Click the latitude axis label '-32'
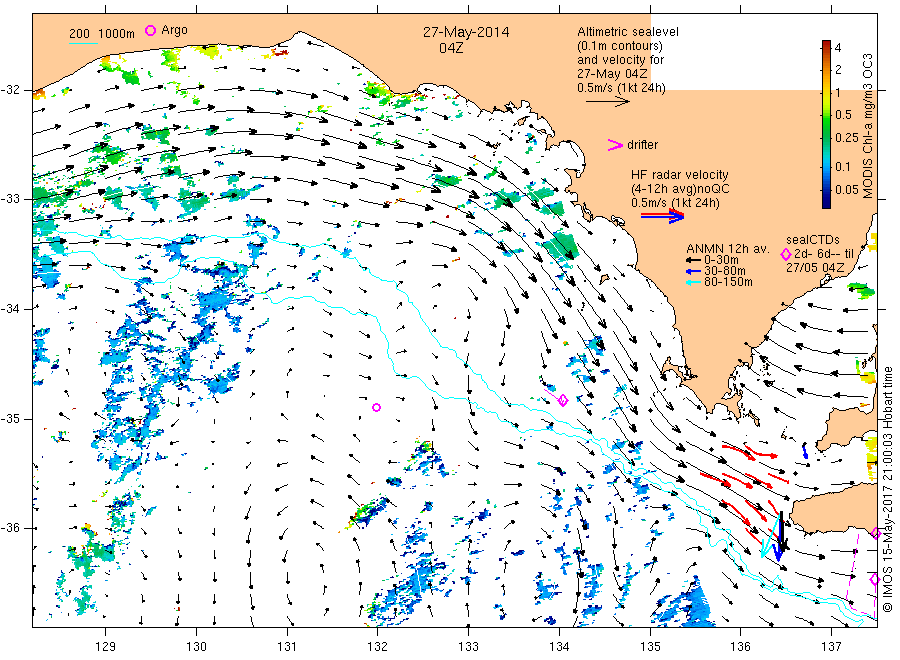 10,90
